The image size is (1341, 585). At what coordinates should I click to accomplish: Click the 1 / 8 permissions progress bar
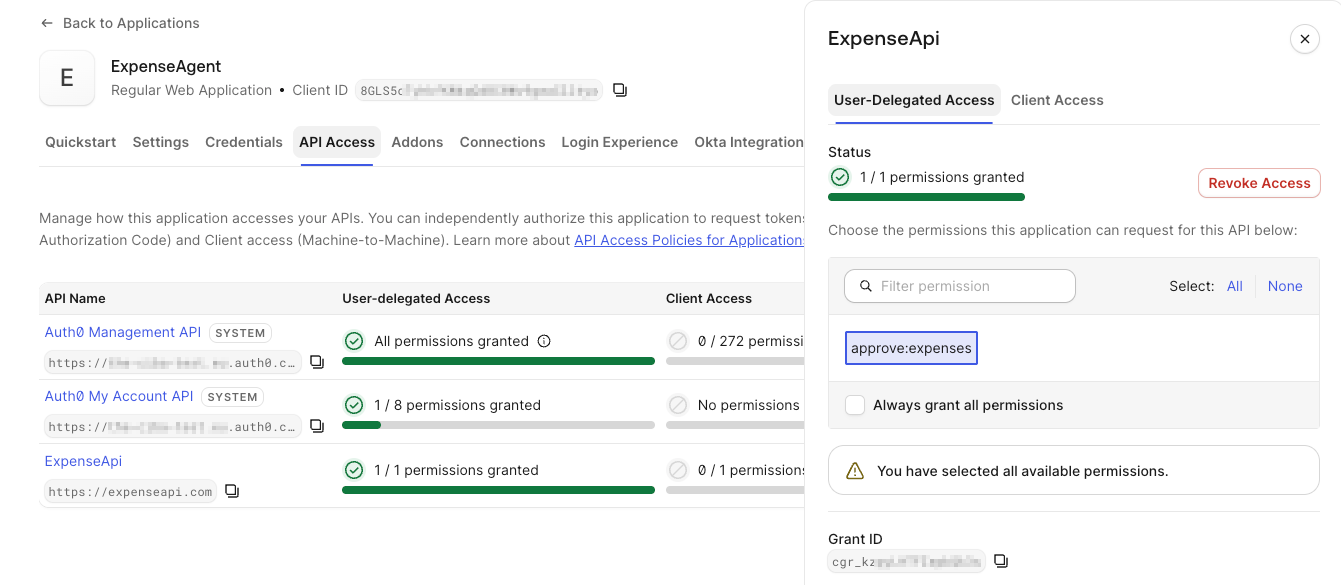(x=498, y=425)
